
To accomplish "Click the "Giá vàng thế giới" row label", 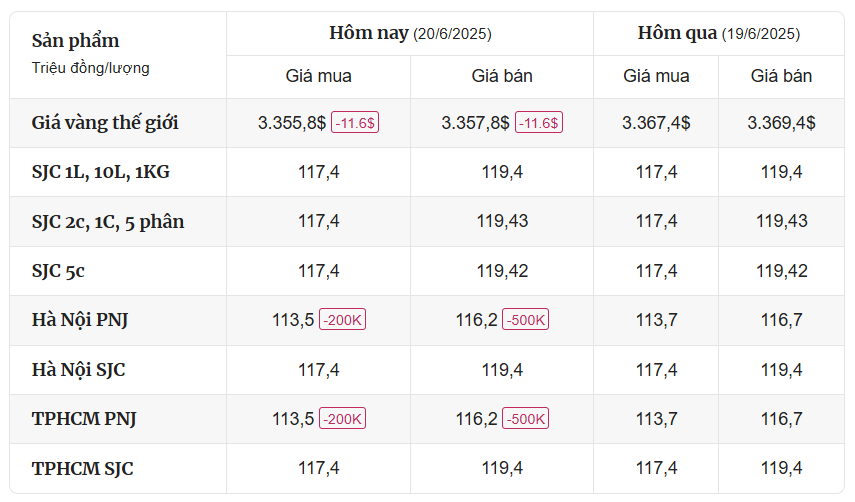I will pyautogui.click(x=105, y=123).
